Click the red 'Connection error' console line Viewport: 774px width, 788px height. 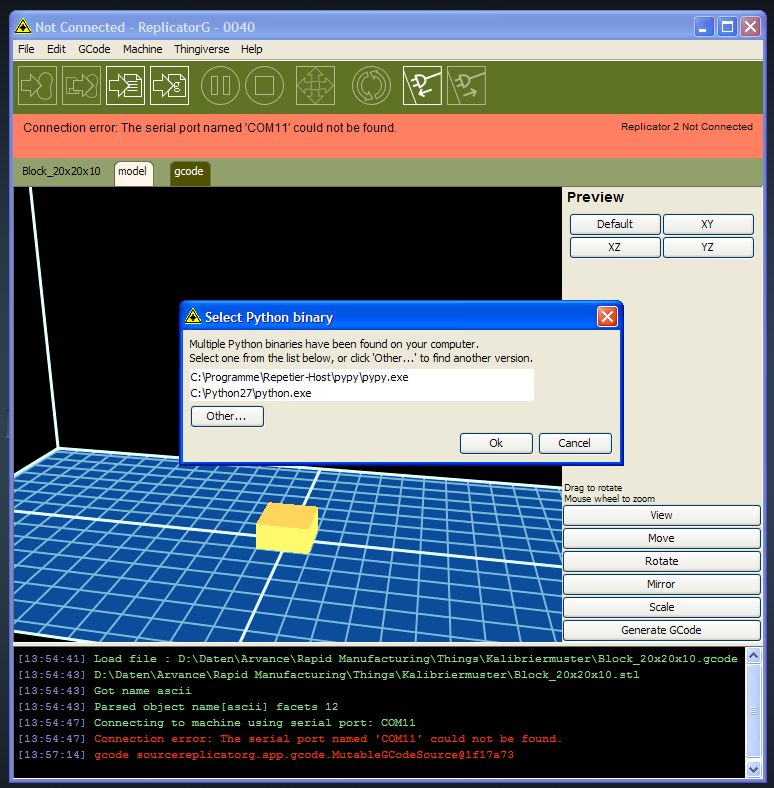pyautogui.click(x=289, y=739)
